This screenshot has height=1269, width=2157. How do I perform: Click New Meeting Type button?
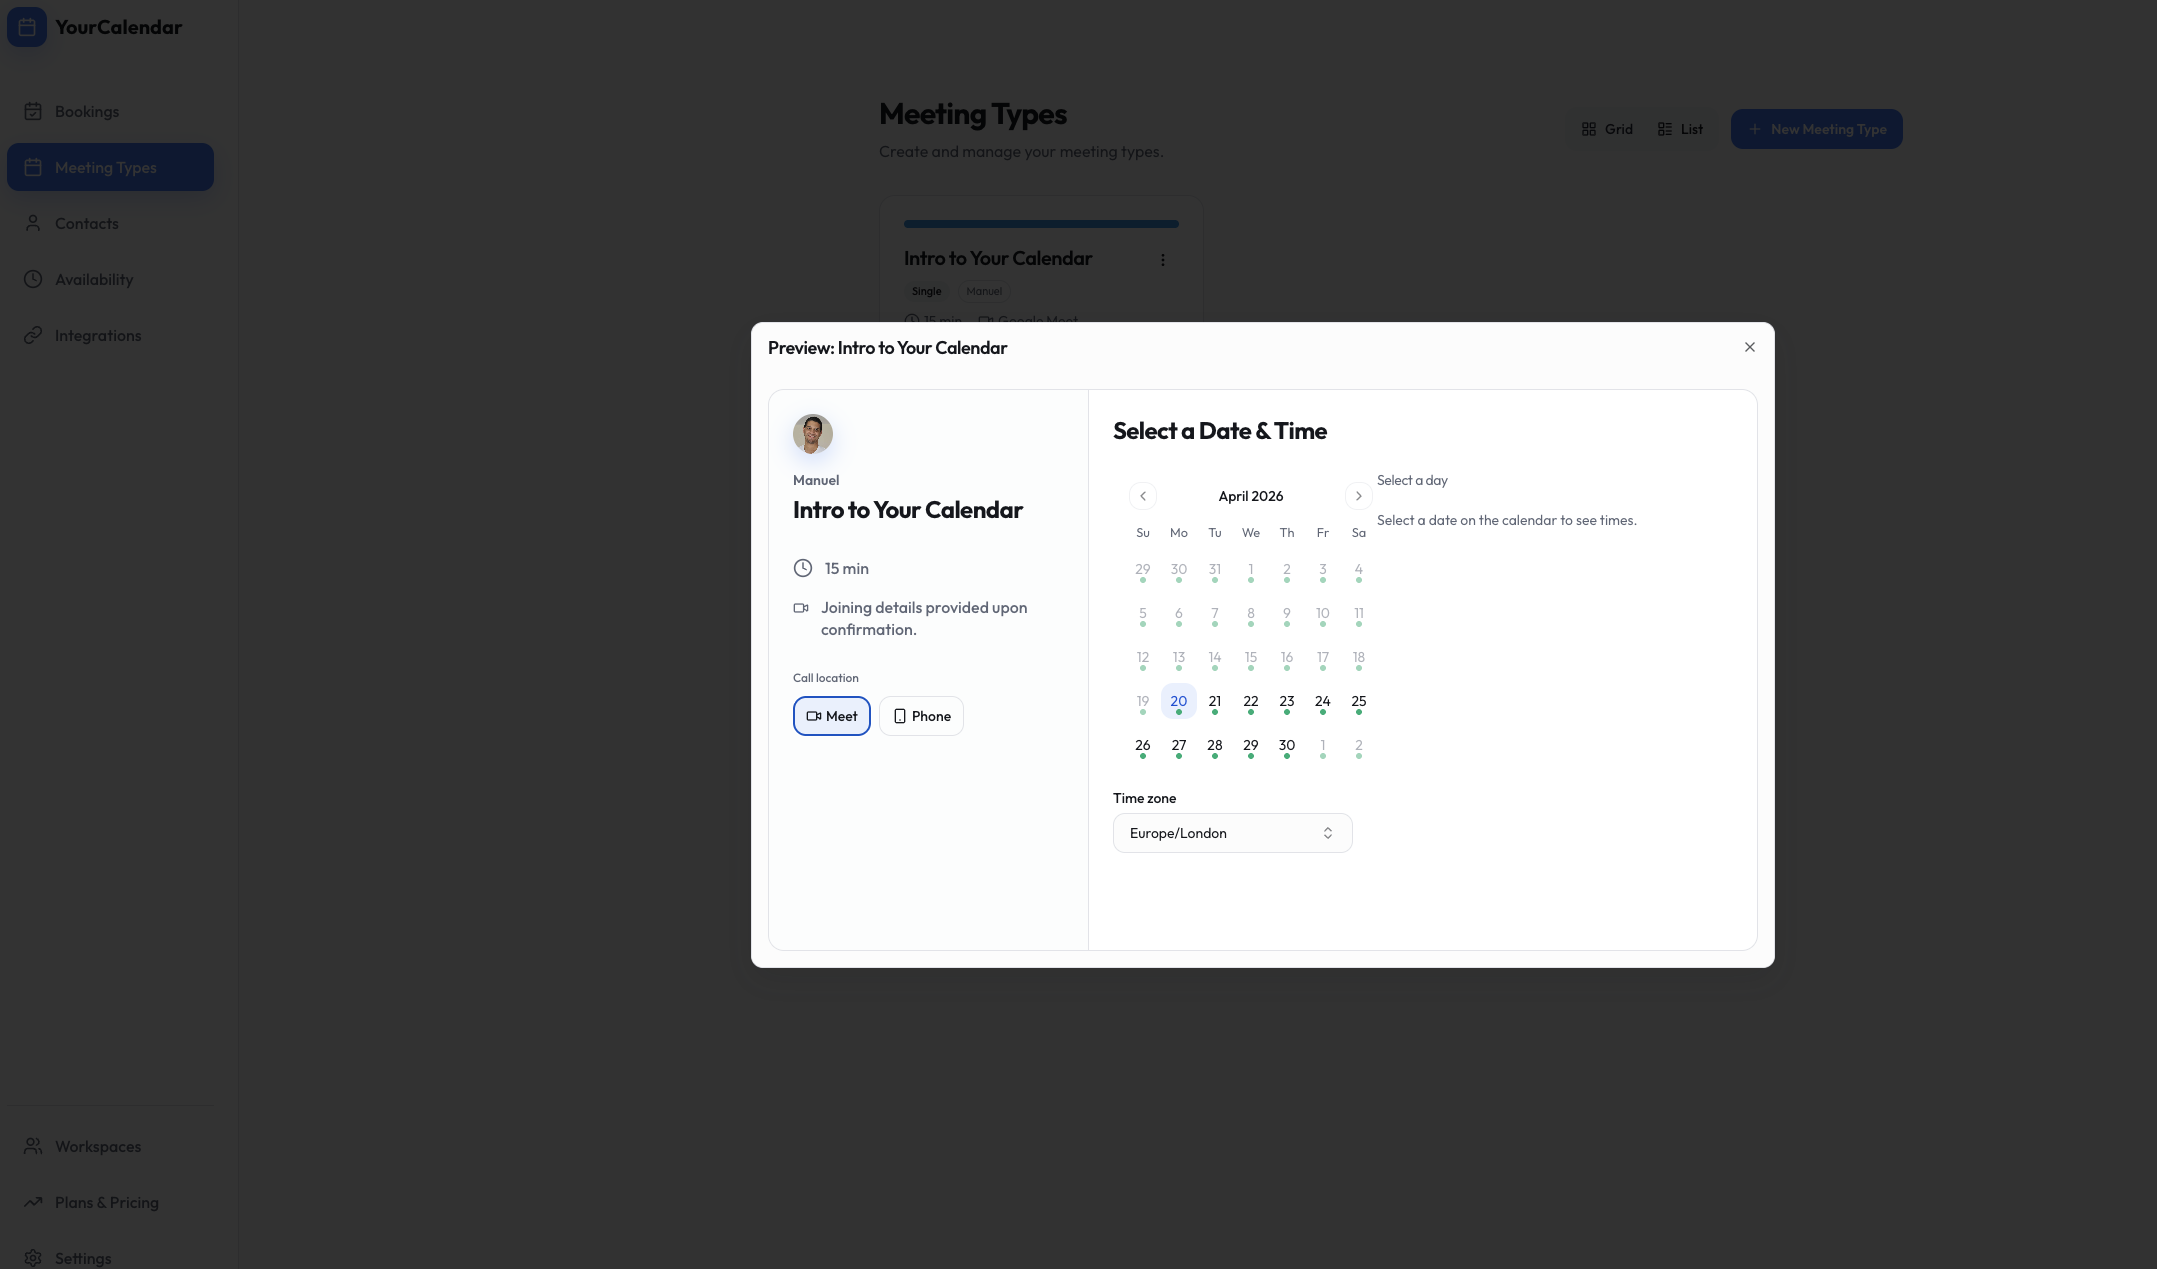[x=1817, y=129]
